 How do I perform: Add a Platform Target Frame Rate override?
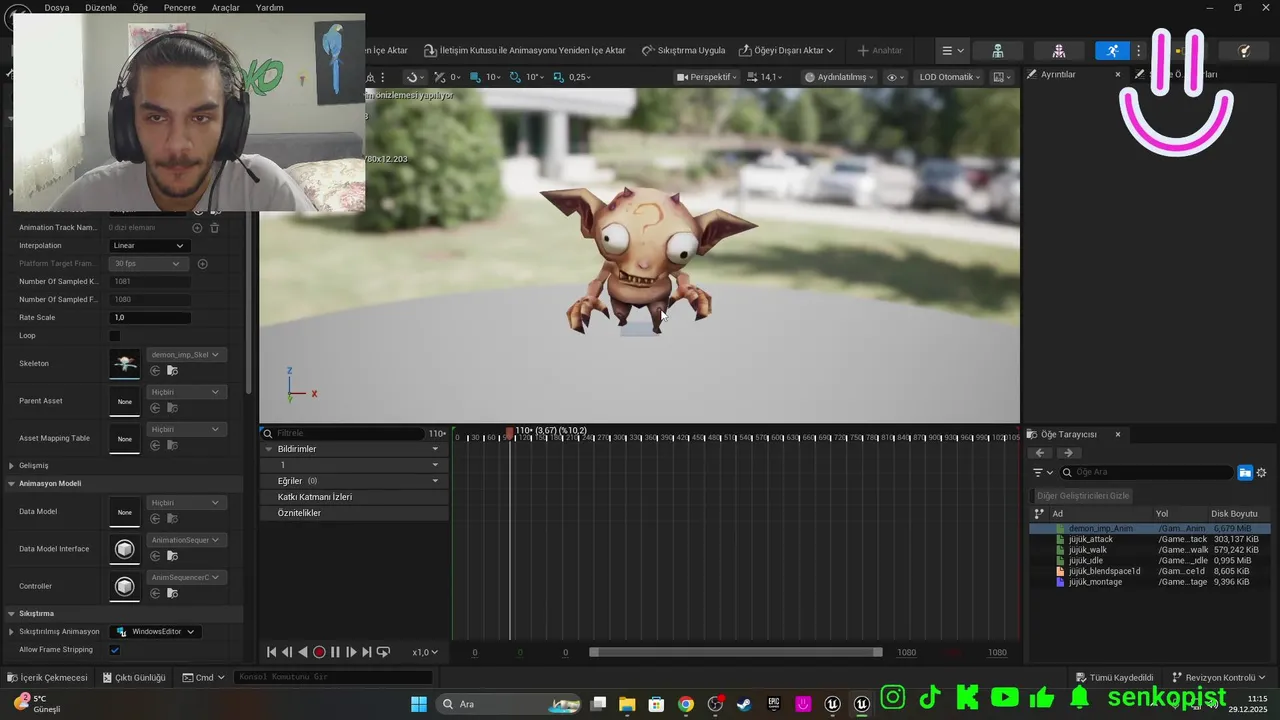[x=202, y=264]
